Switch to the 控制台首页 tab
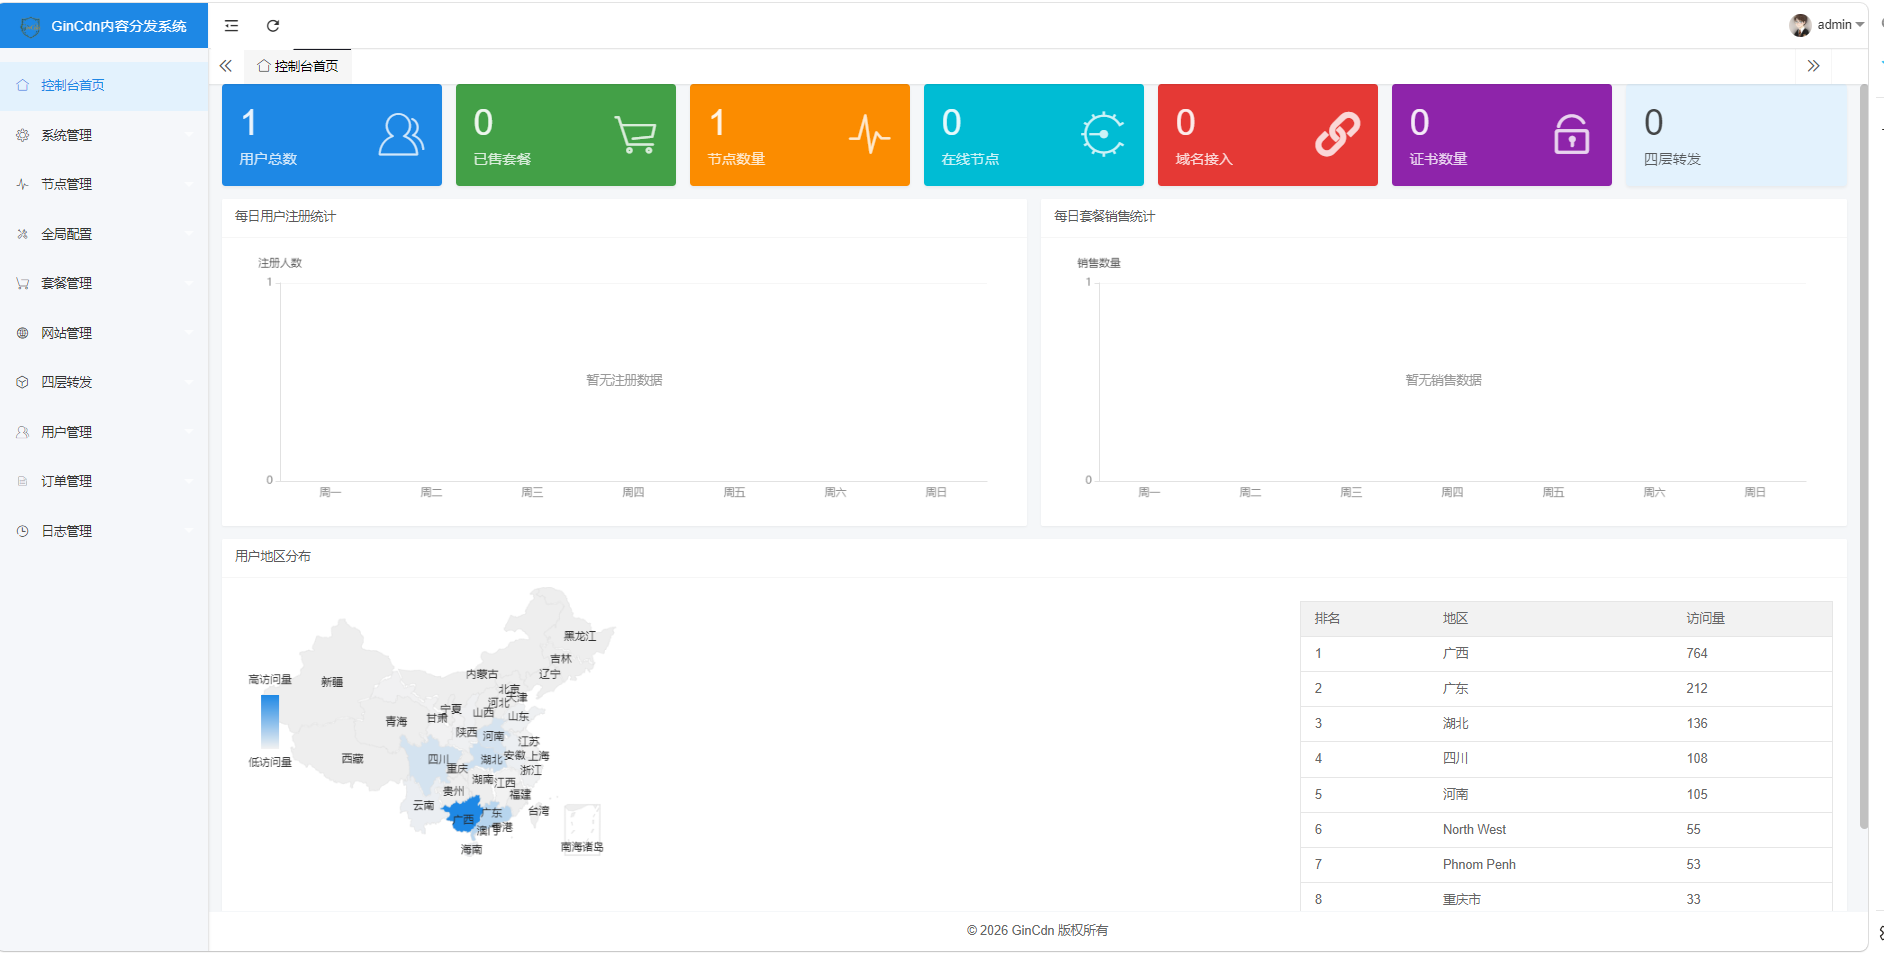1884x953 pixels. point(299,66)
